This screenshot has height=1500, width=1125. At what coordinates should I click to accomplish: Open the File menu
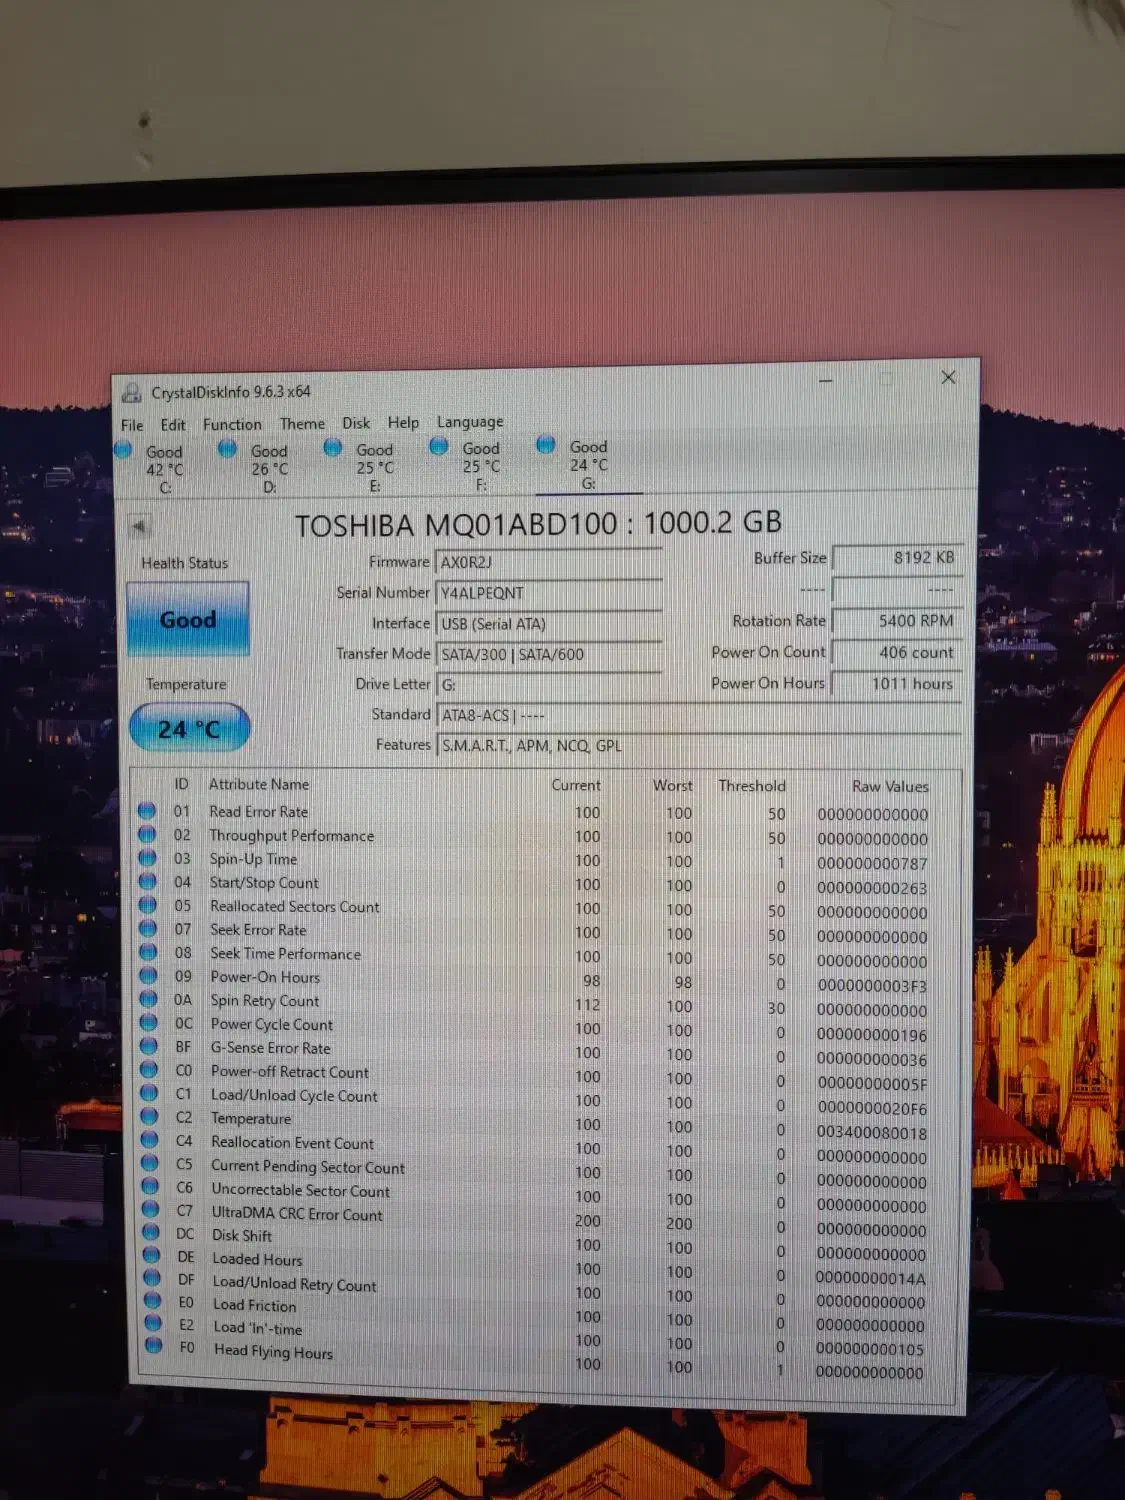click(132, 425)
